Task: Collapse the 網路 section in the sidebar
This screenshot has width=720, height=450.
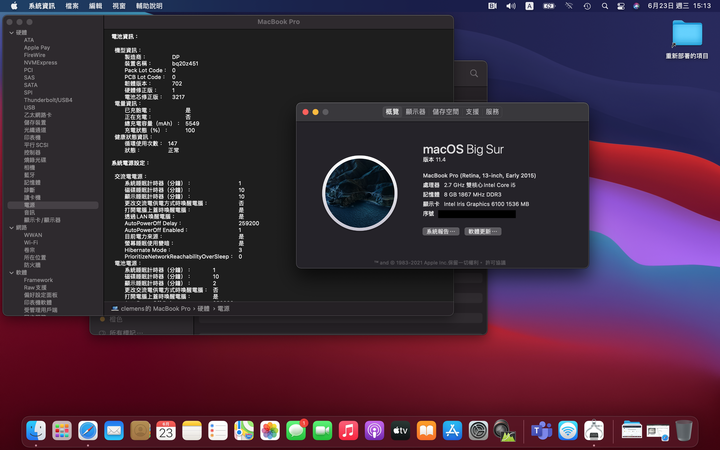Action: point(11,227)
